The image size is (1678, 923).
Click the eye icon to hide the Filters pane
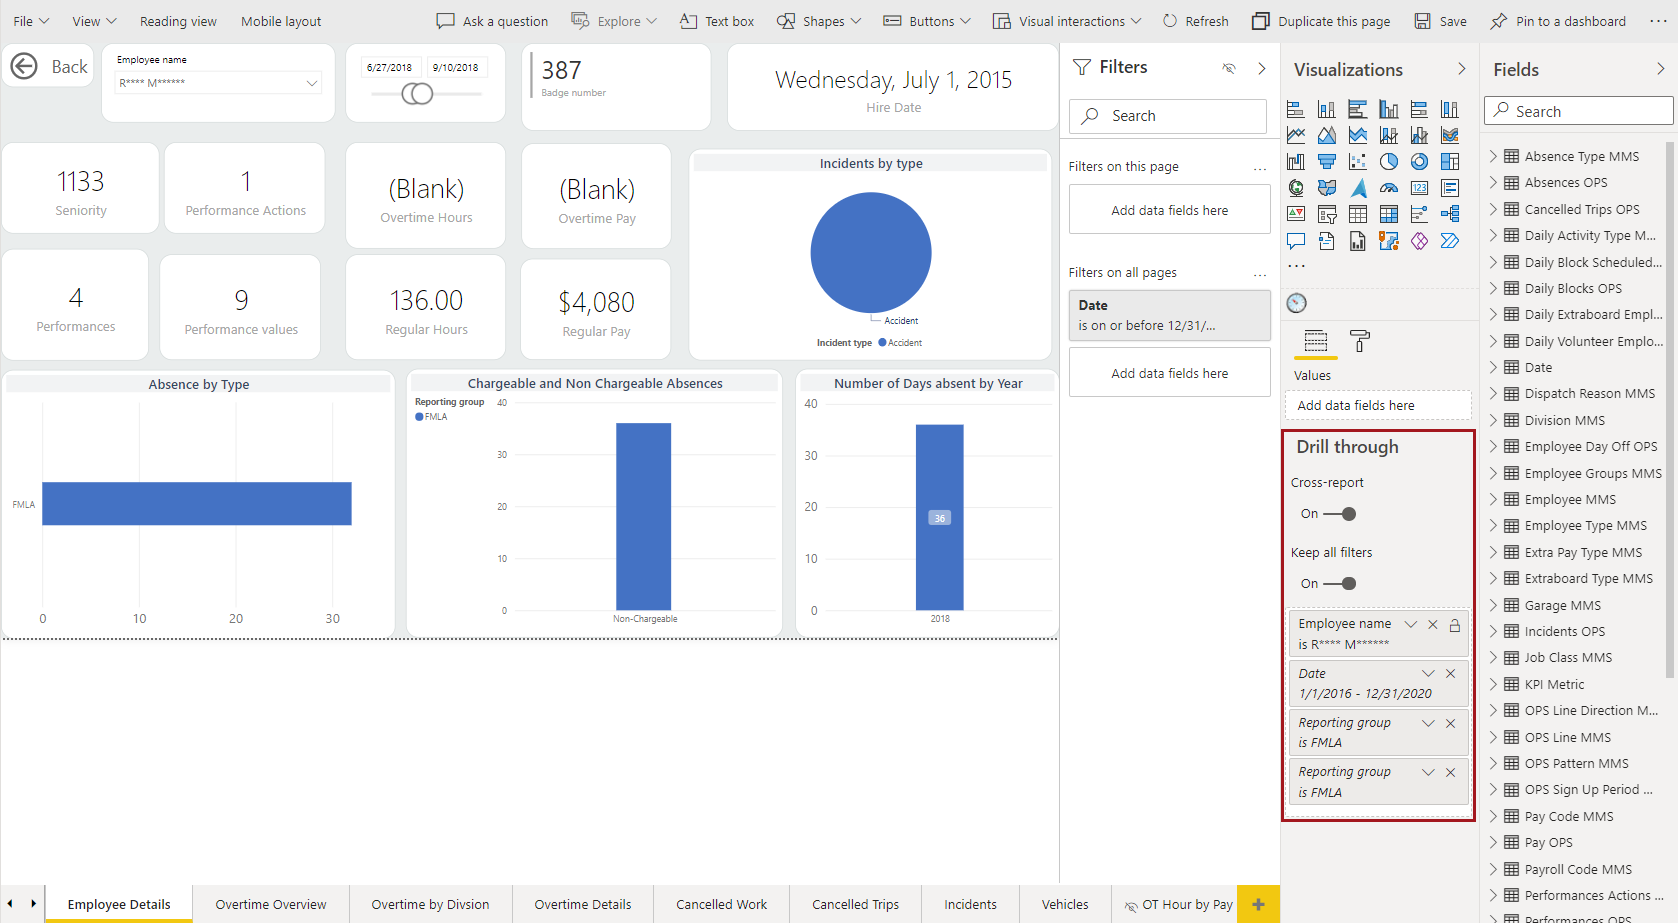(1228, 67)
